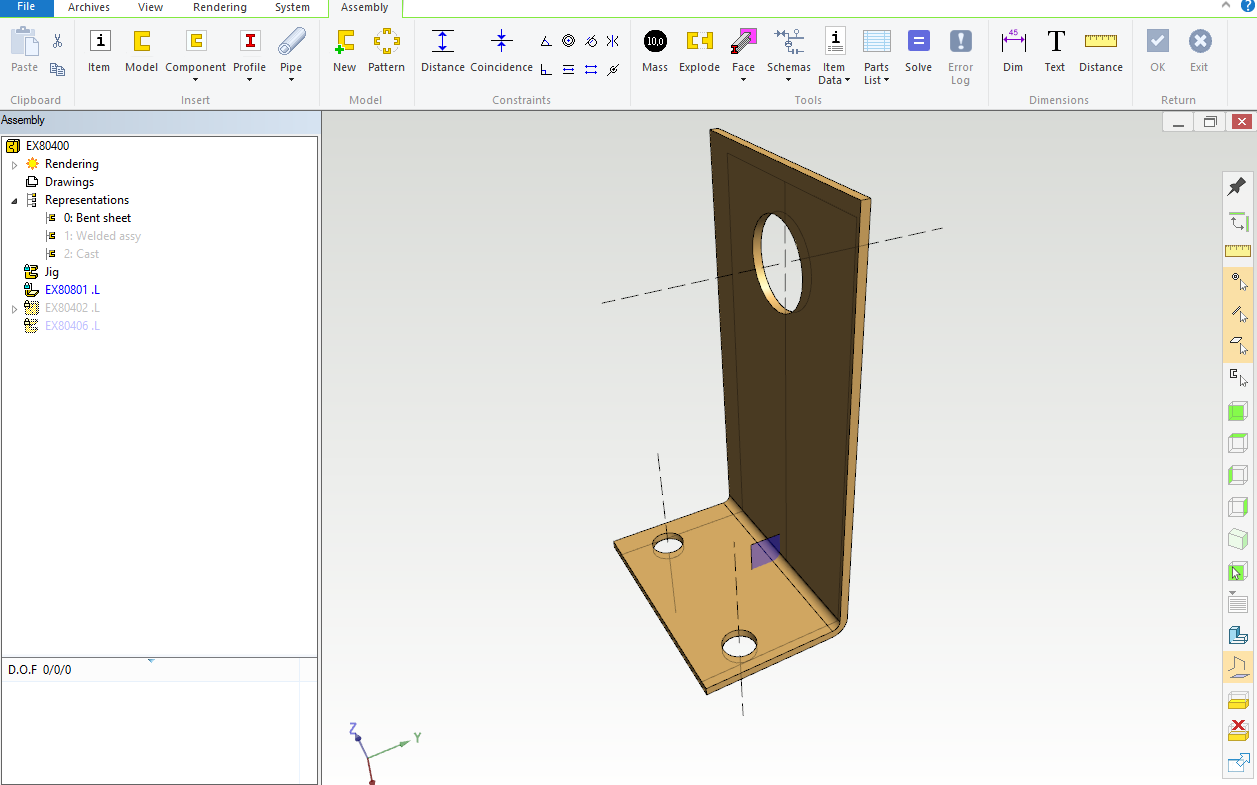
Task: Select the Explode tool in the ribbon
Action: (699, 50)
